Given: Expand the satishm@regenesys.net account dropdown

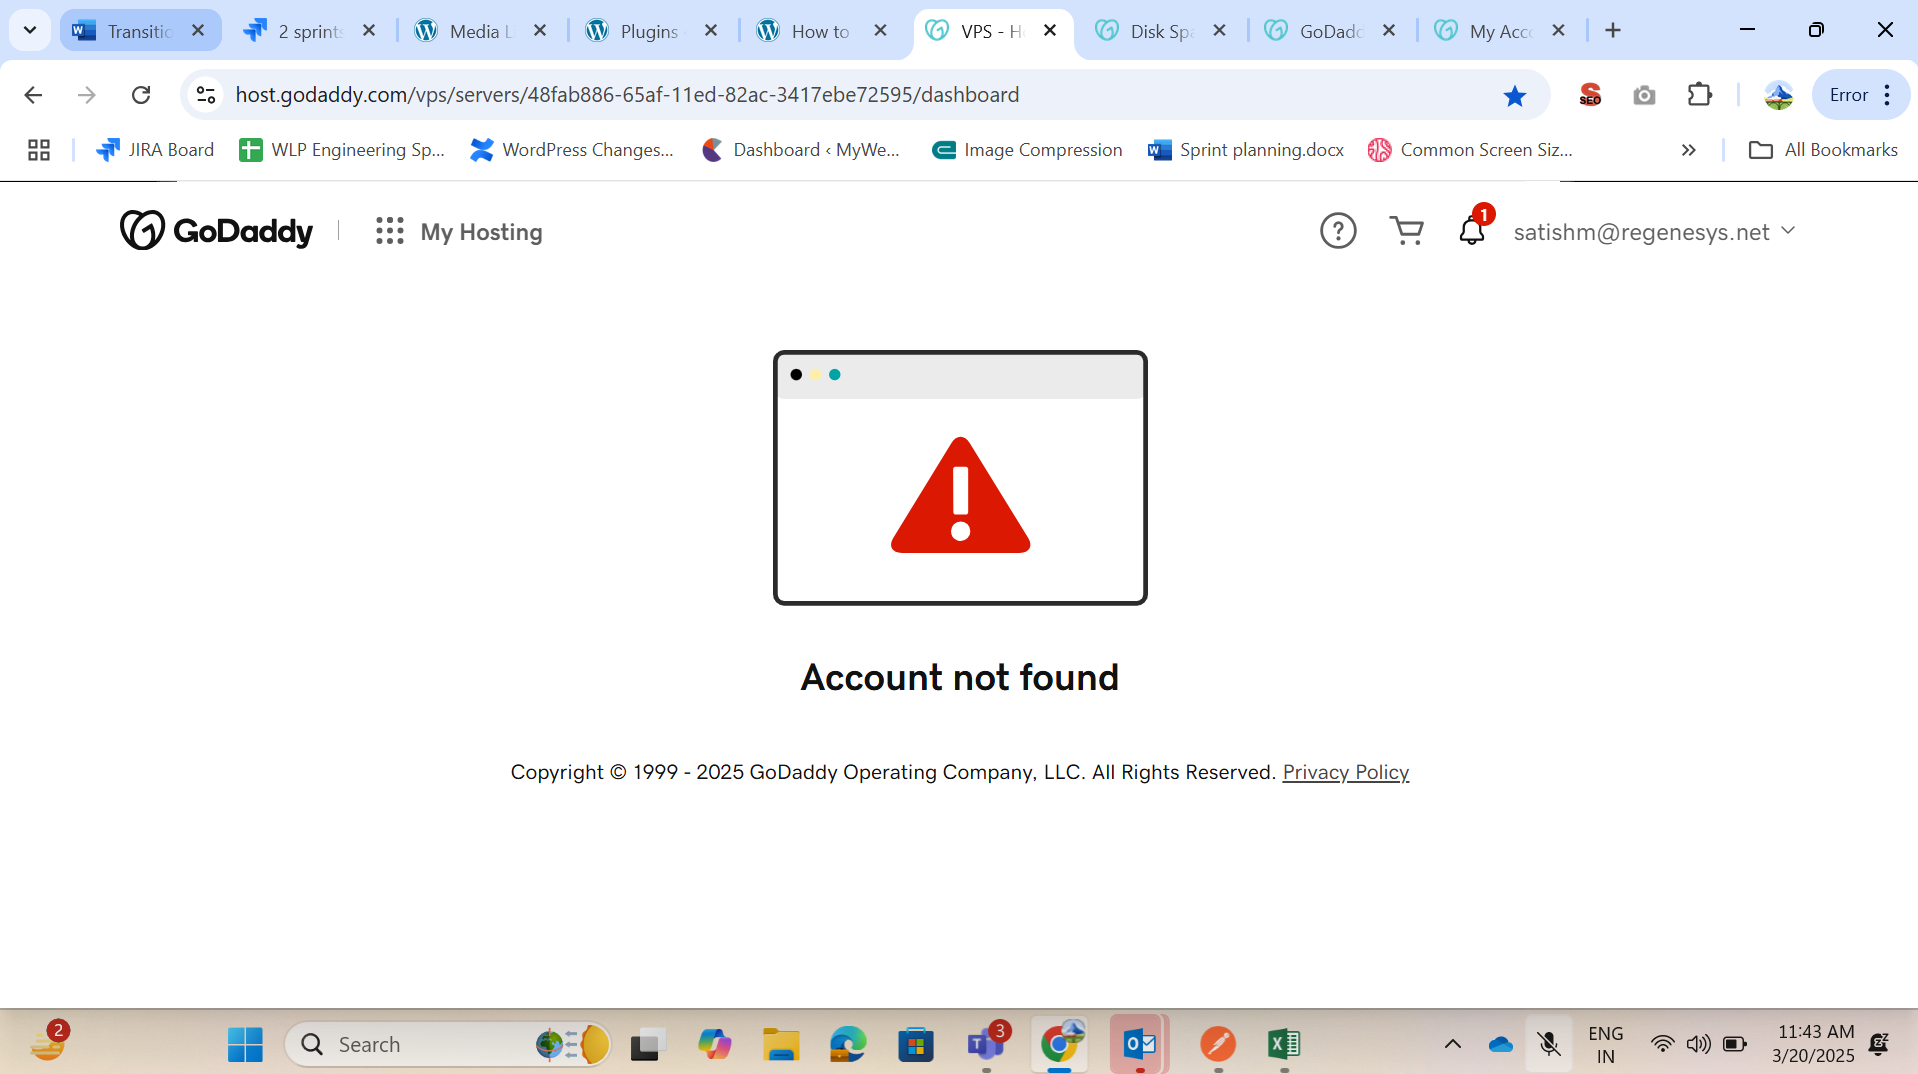Looking at the screenshot, I should [1654, 232].
